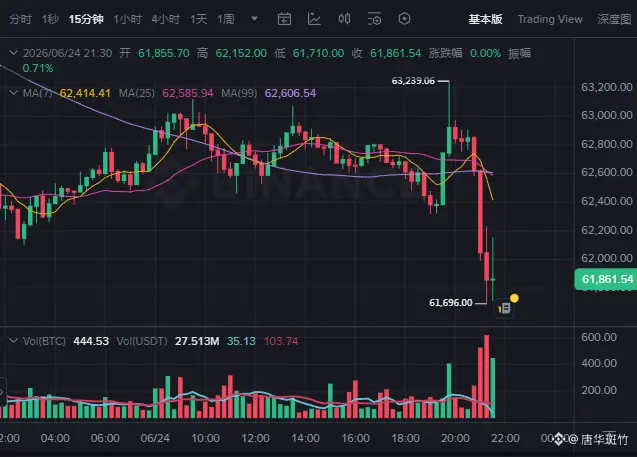Viewport: 637px width, 457px height.
Task: Select the 15分钟 interval
Action: (86, 19)
